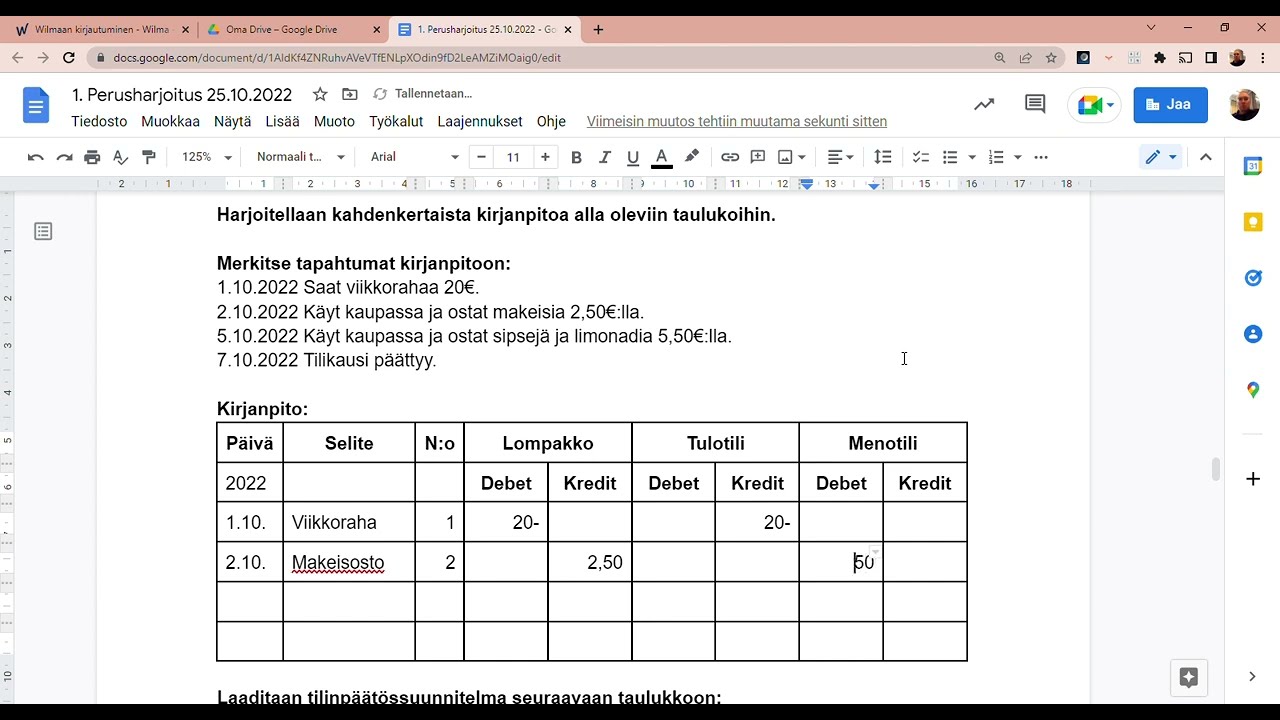Toggle bold formatting
The image size is (1280, 720).
[576, 157]
